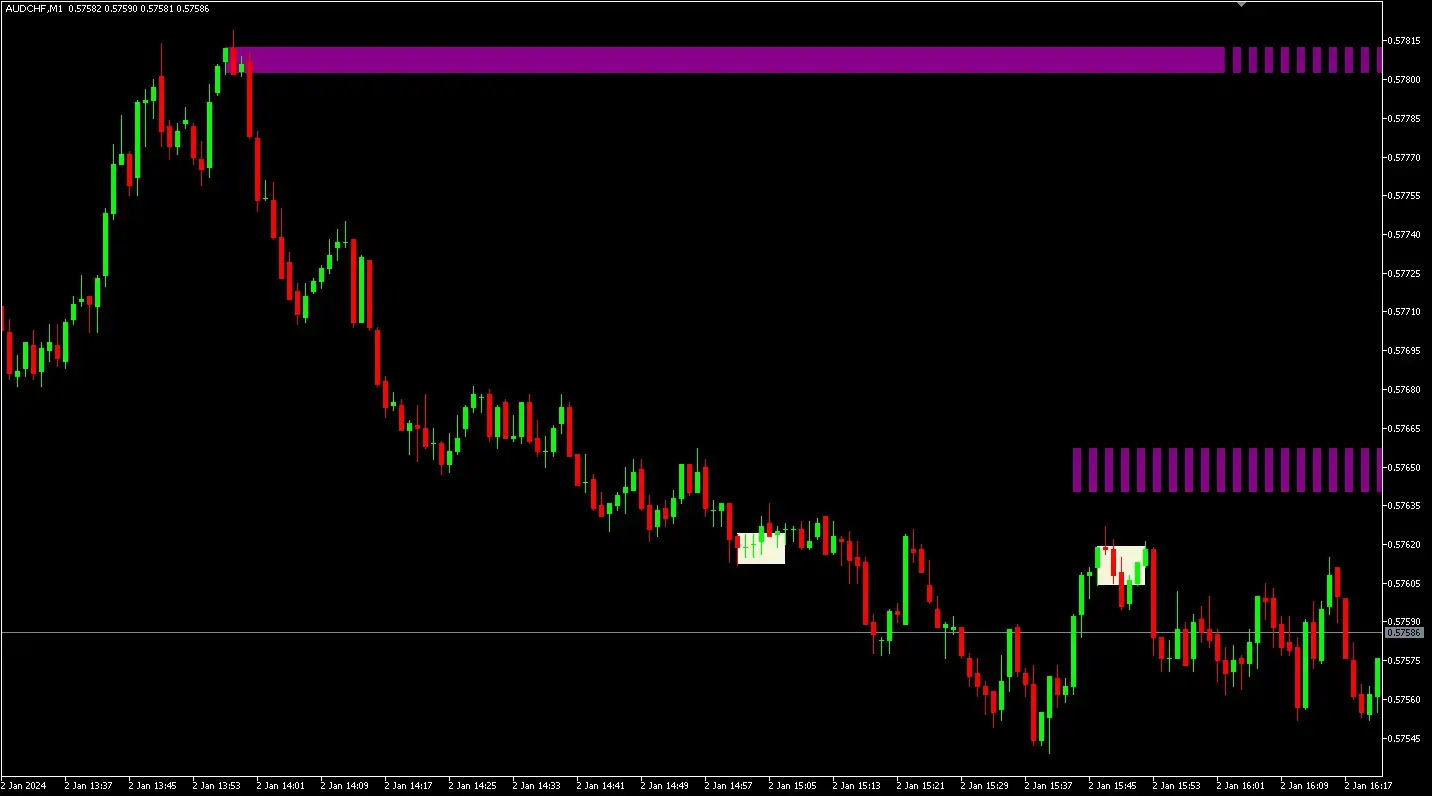1432x796 pixels.
Task: Click the 0.57605 price axis label
Action: click(1403, 583)
